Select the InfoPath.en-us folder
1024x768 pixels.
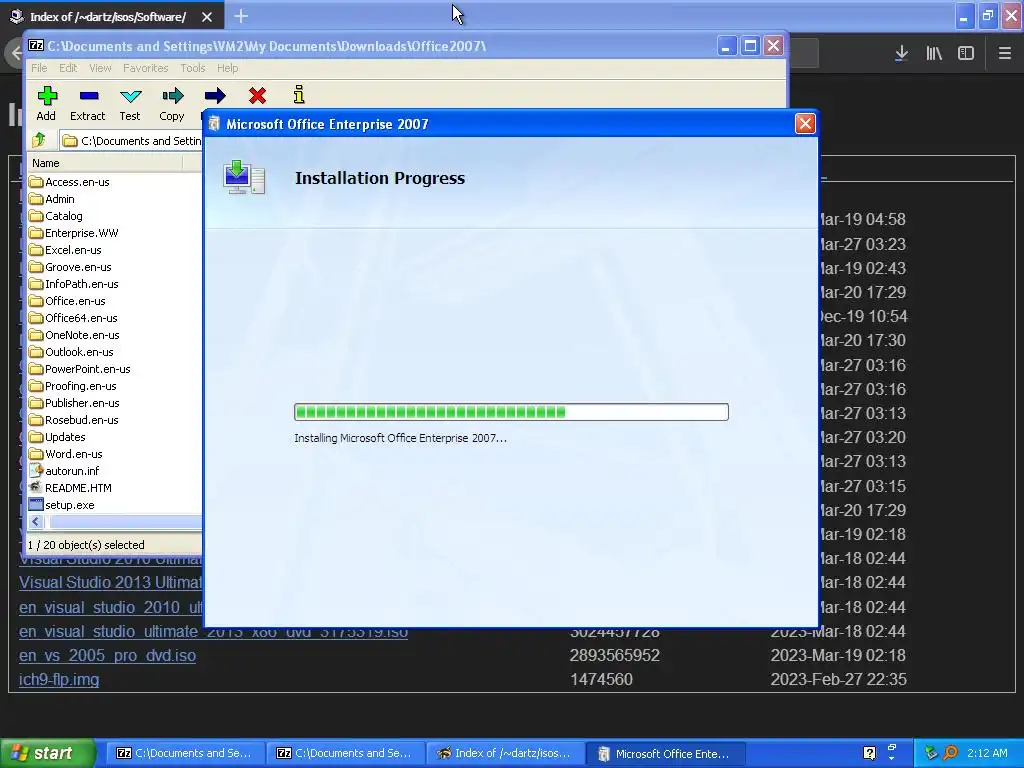point(73,284)
